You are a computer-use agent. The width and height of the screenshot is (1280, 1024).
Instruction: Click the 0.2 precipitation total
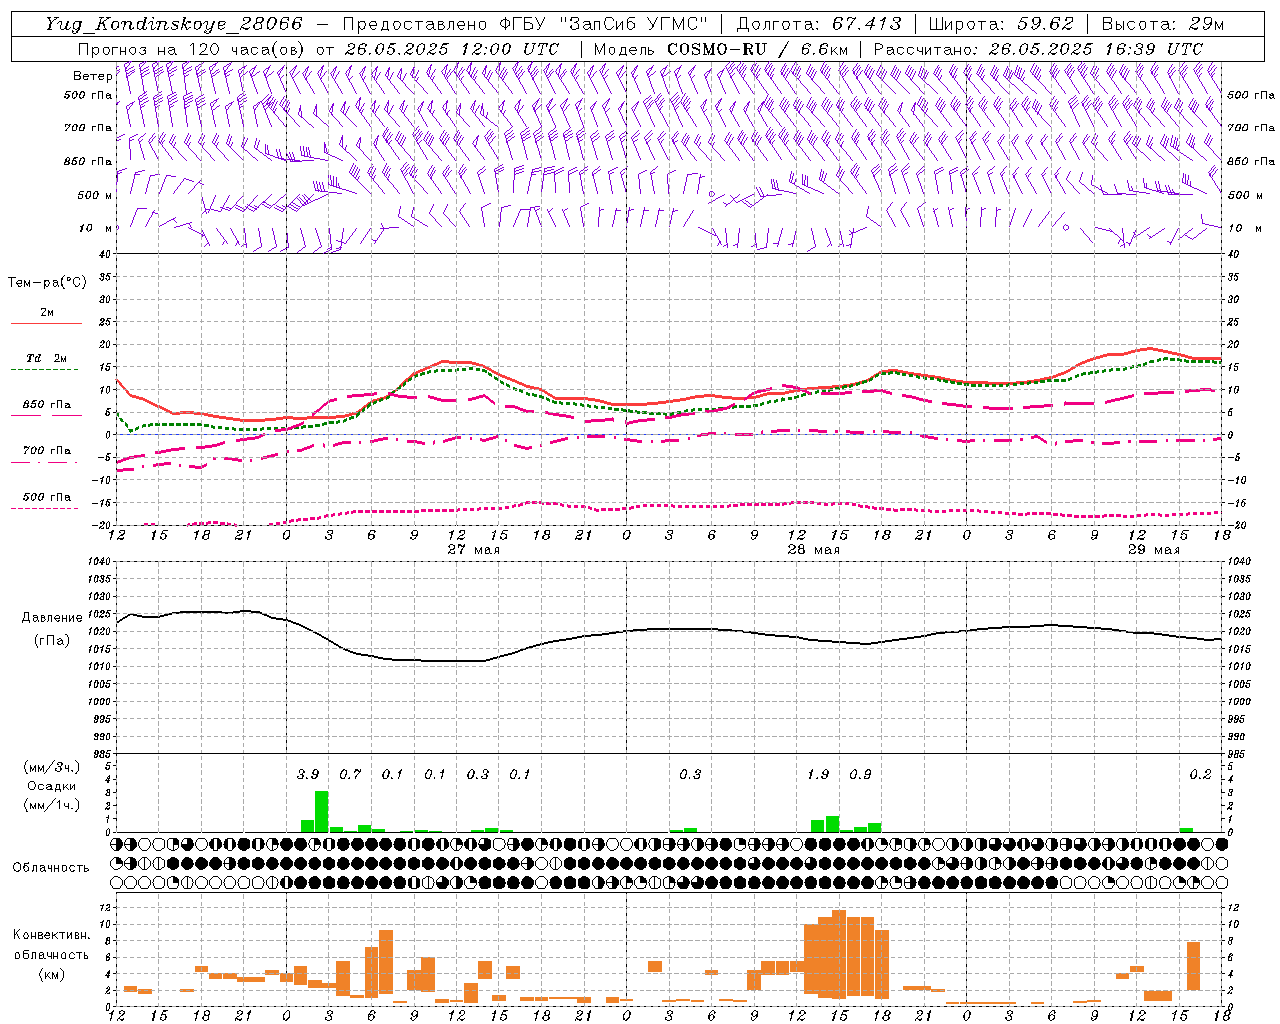(x=1200, y=774)
